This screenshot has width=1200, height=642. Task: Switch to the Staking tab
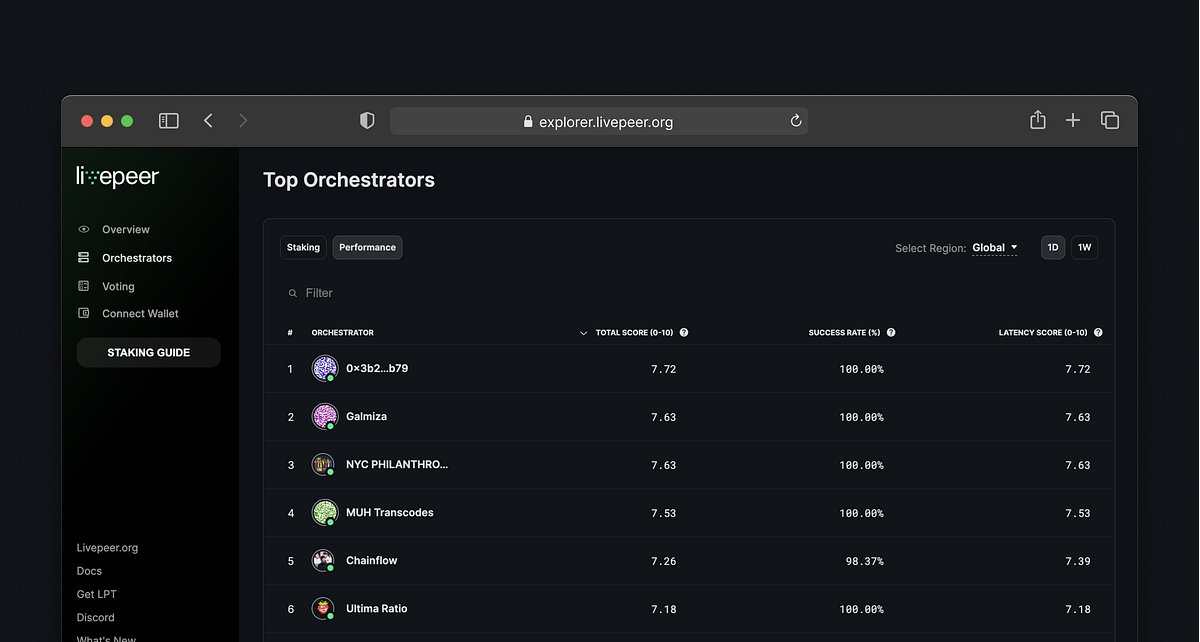[303, 247]
